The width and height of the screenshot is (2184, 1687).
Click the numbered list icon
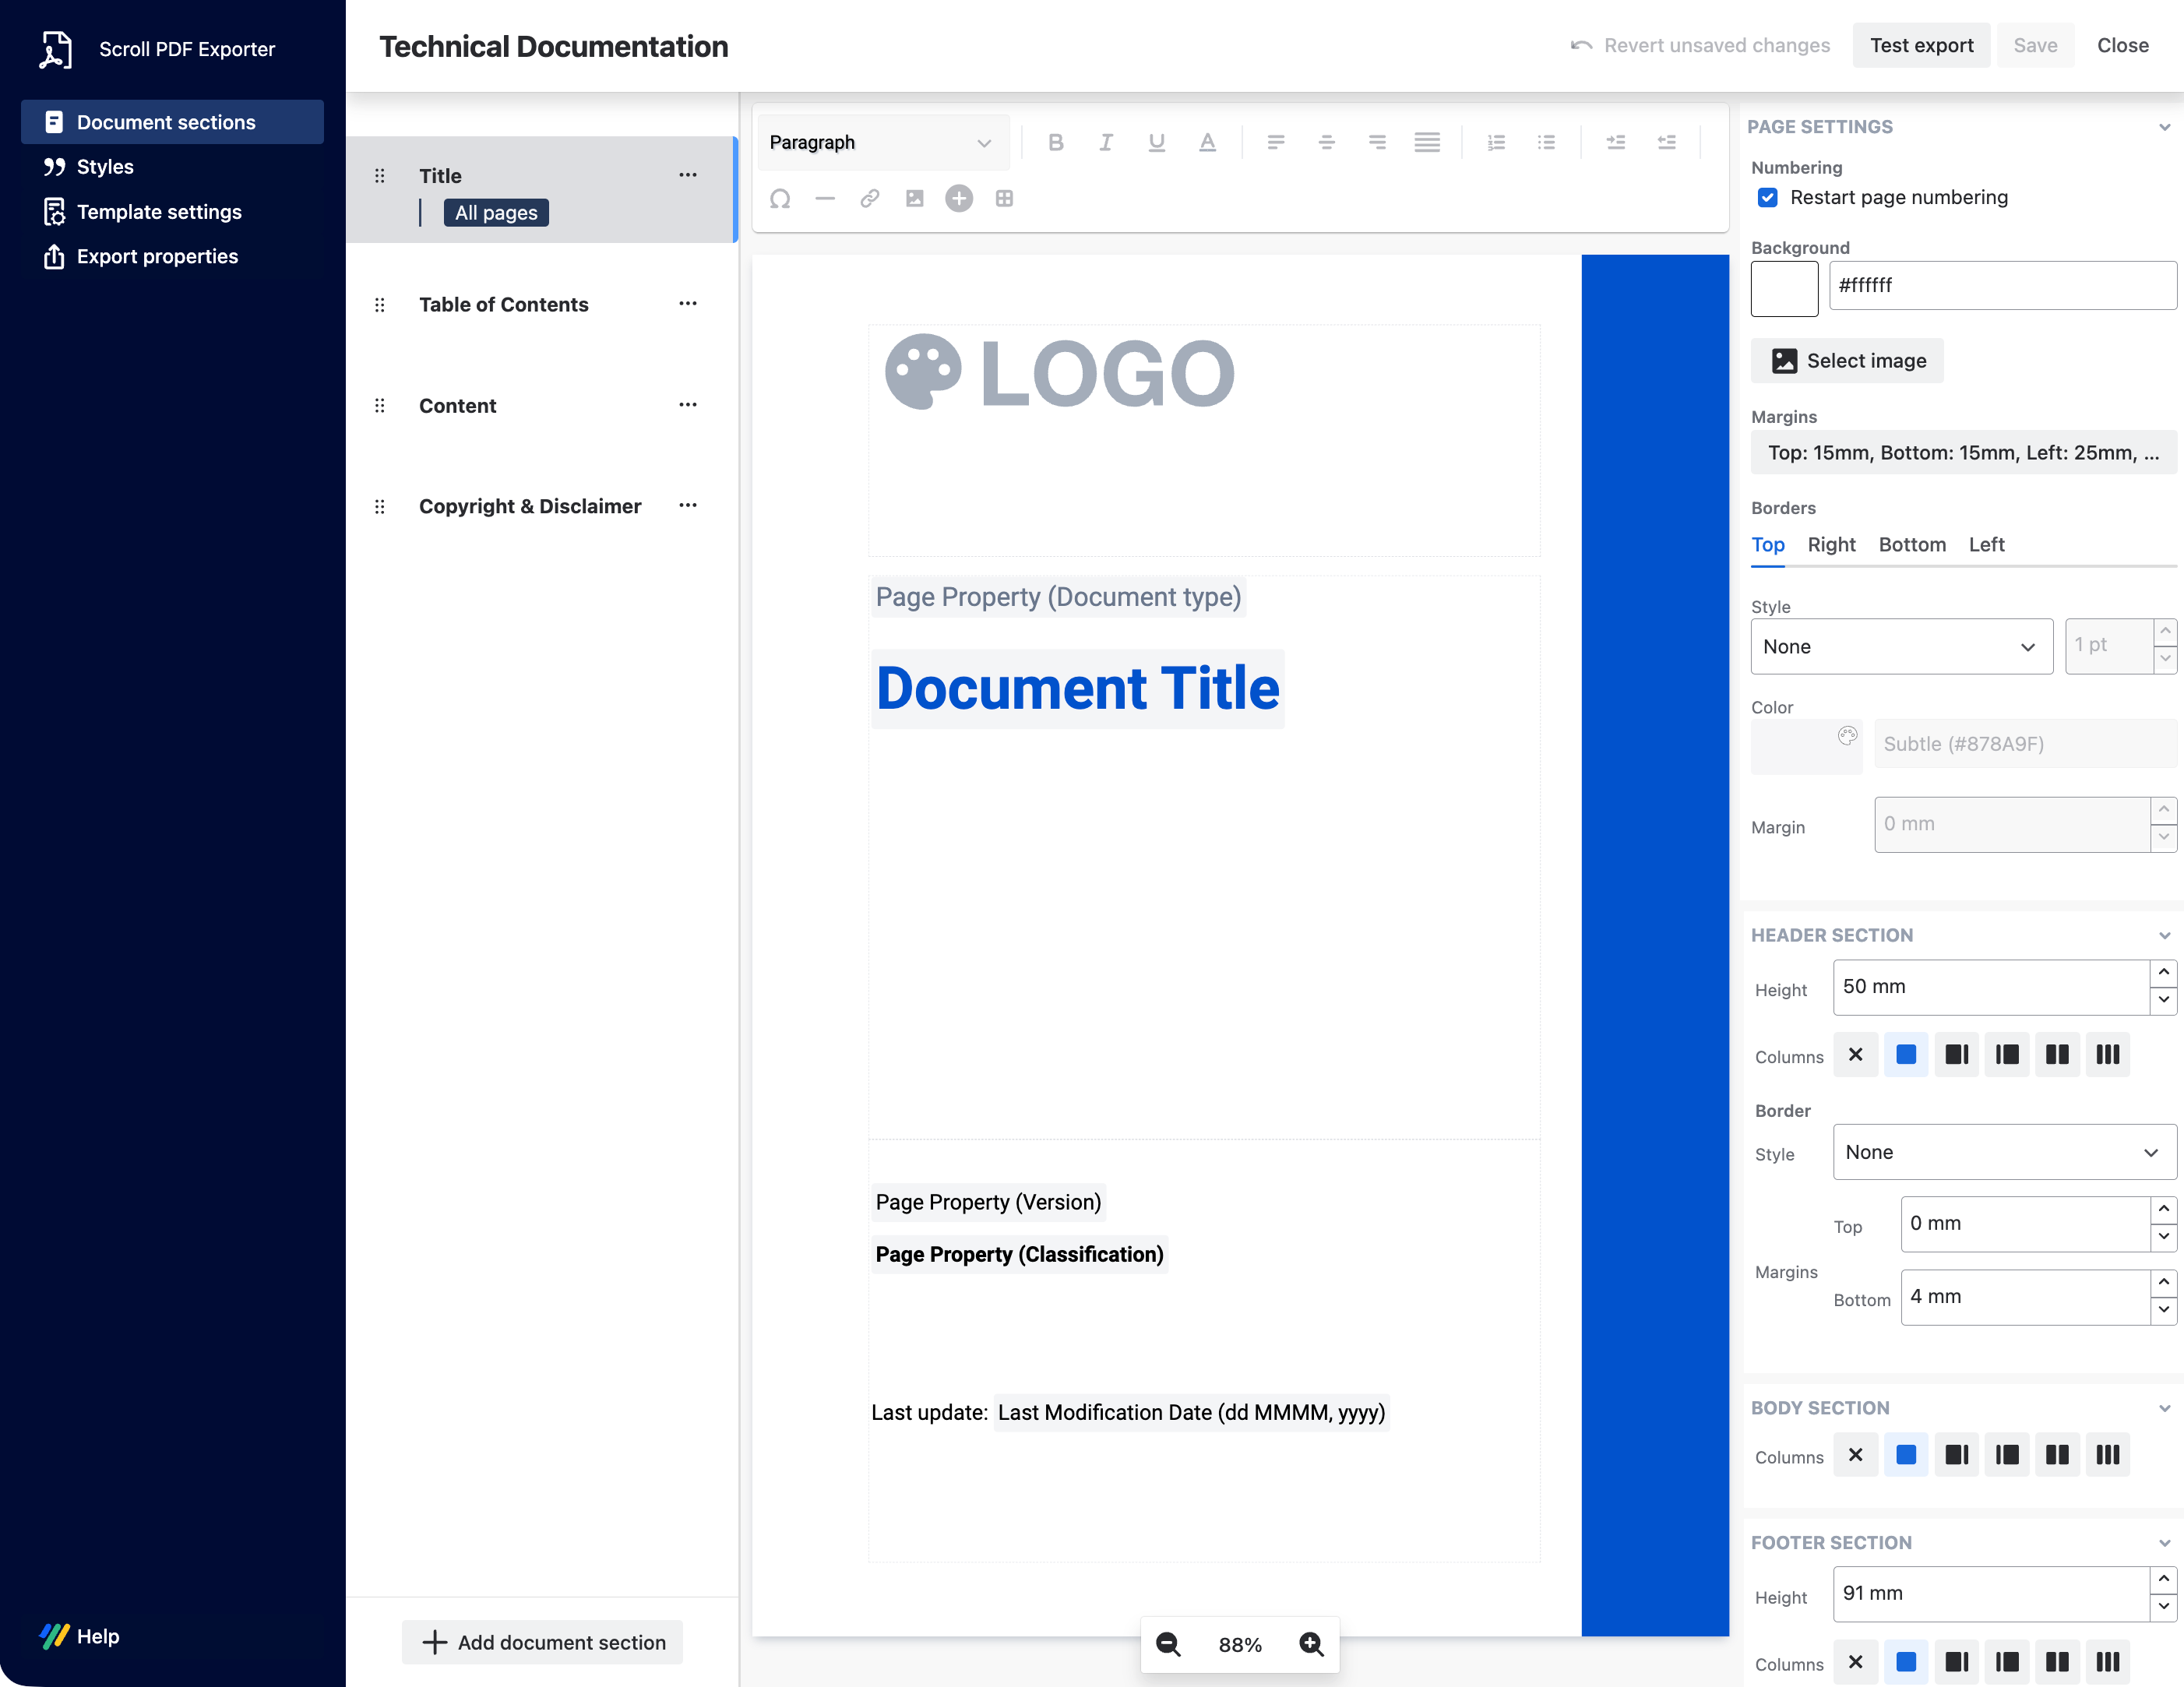1496,142
